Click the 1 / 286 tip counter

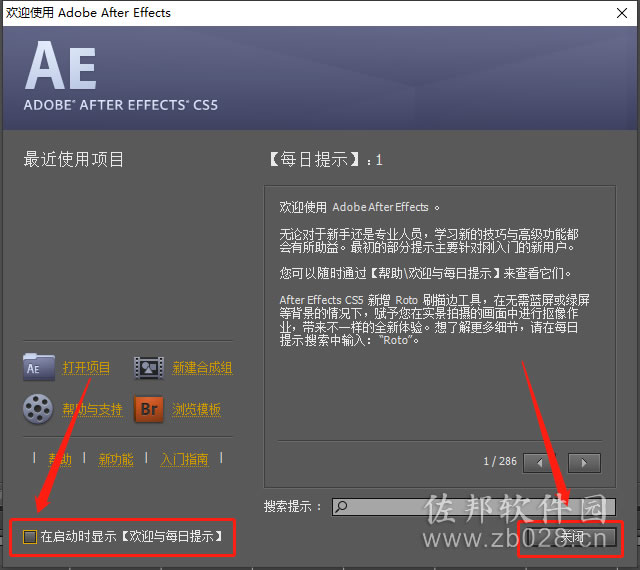500,461
